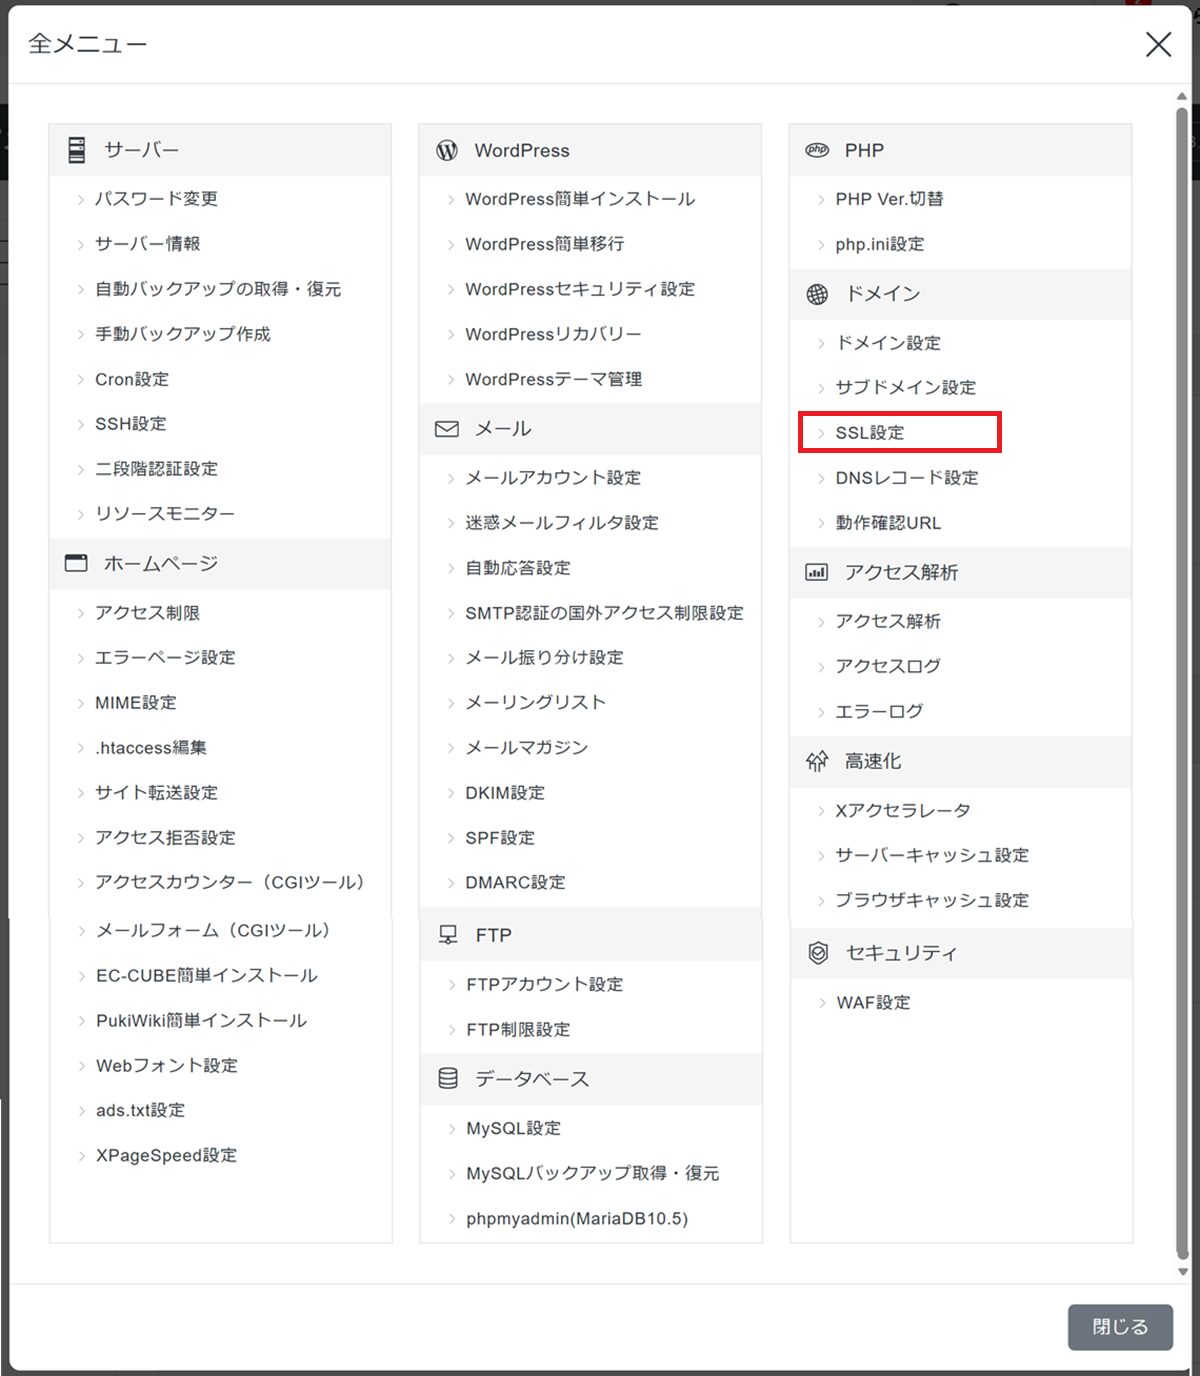
Task: Open WordPress簡単インストール
Action: (580, 199)
